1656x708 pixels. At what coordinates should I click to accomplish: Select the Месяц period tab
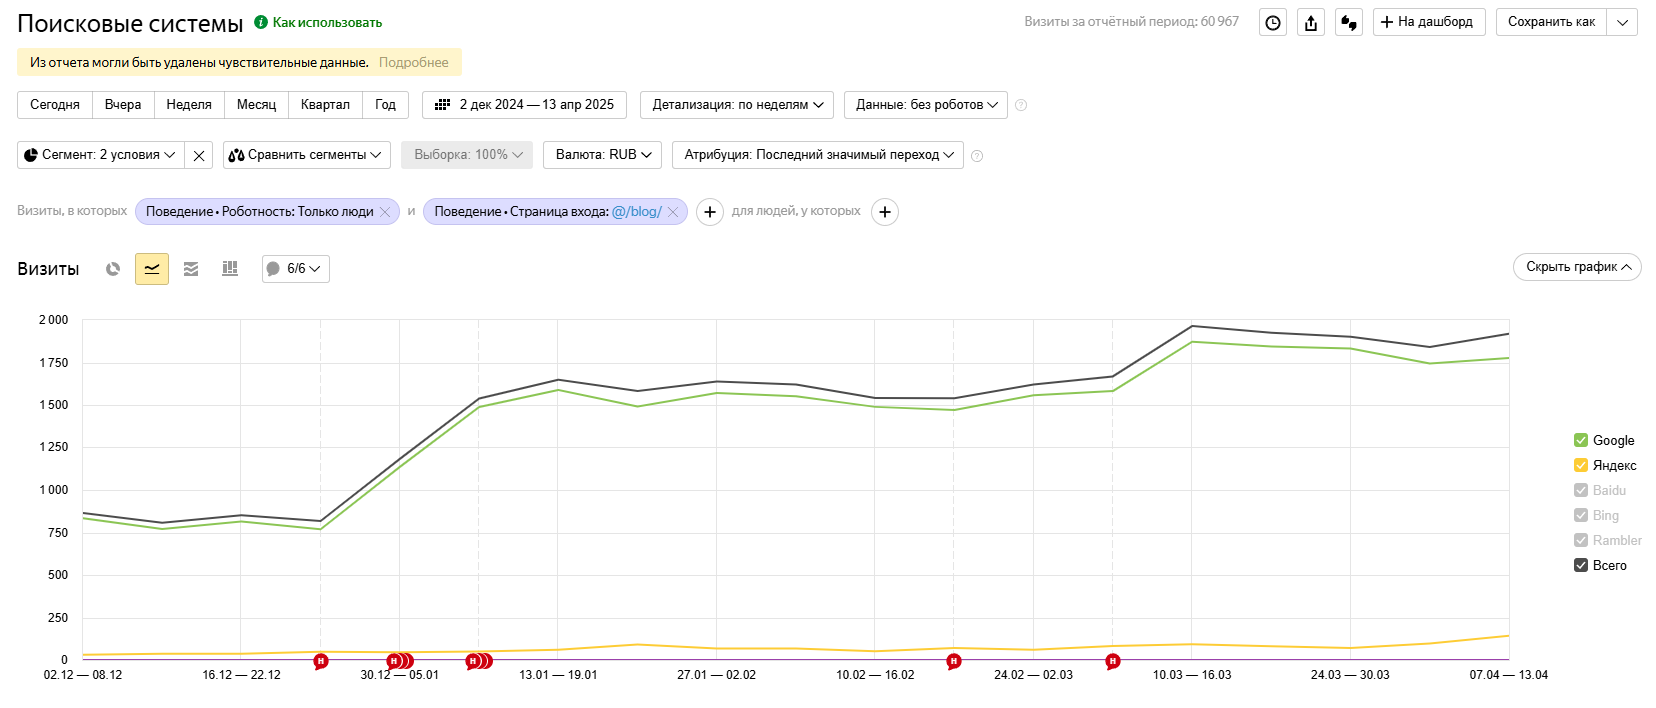point(256,105)
